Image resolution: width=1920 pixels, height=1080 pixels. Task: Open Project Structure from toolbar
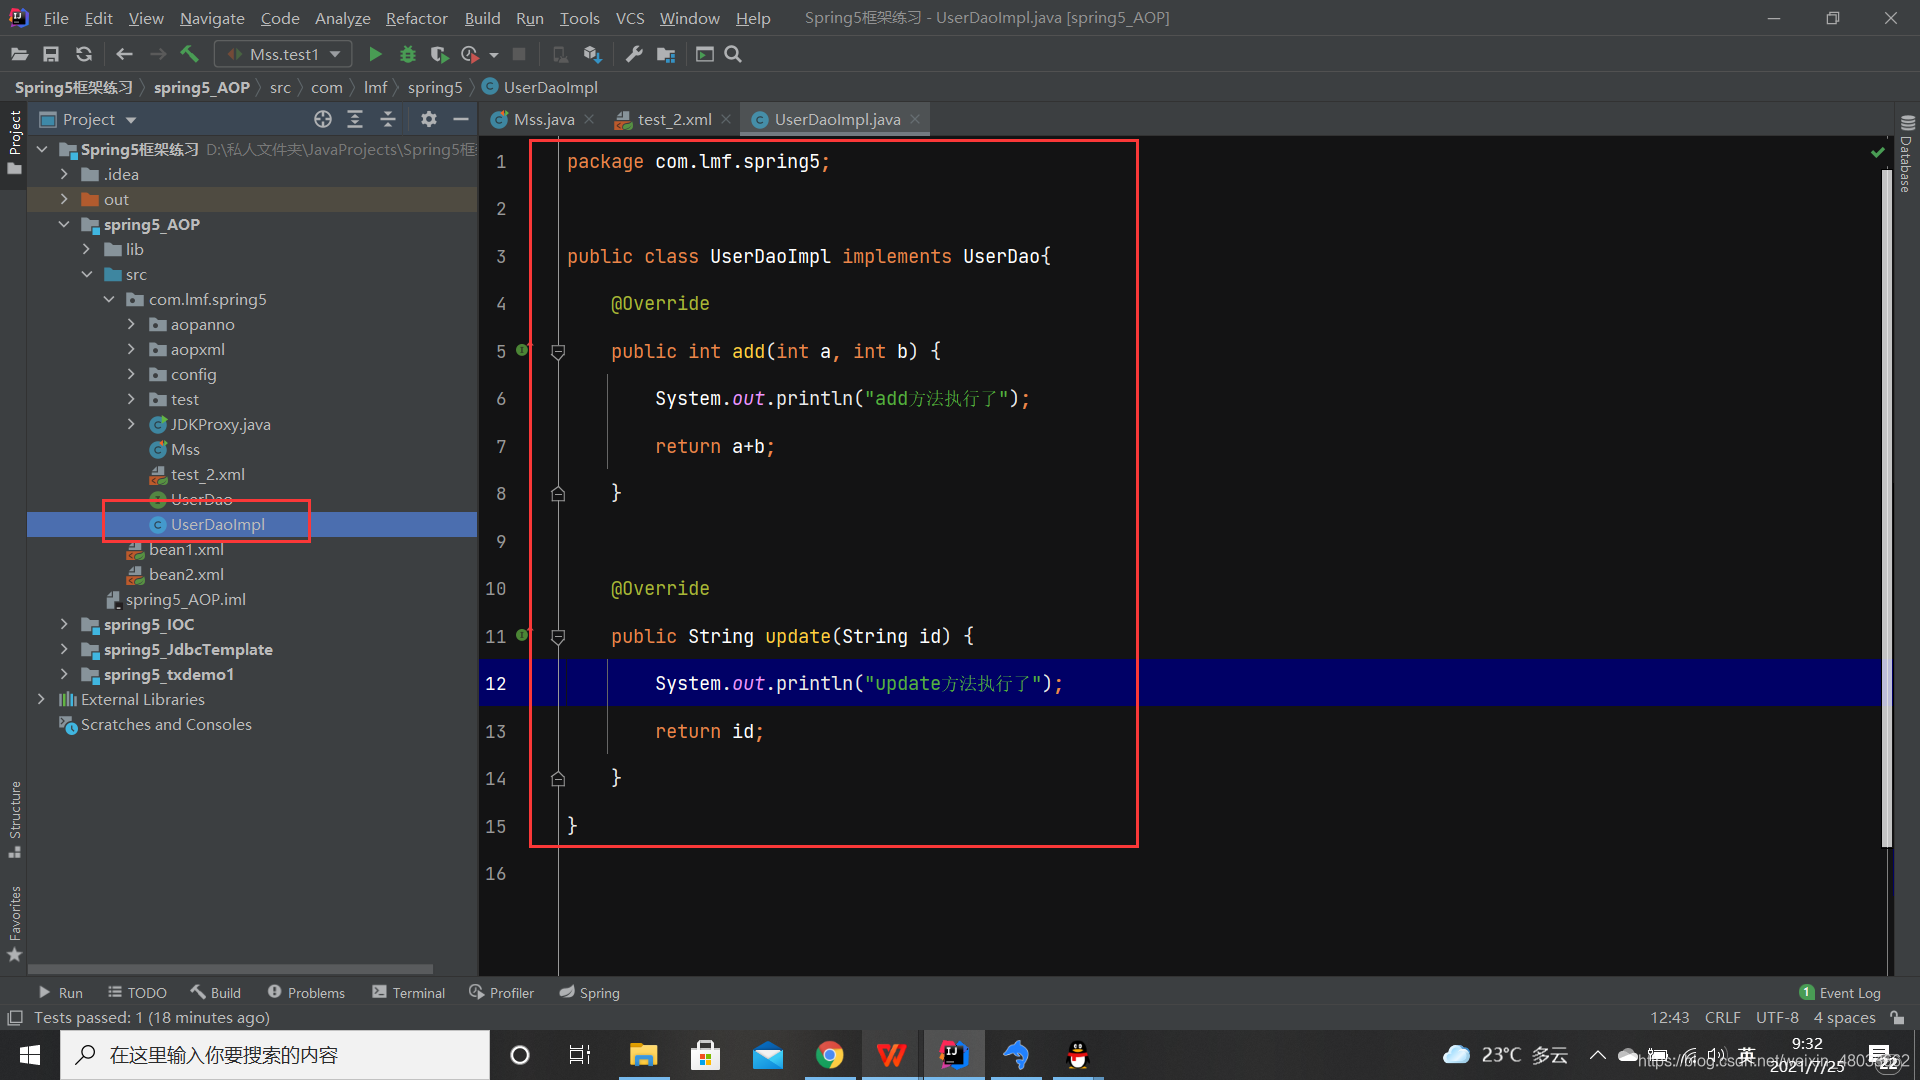(x=666, y=55)
